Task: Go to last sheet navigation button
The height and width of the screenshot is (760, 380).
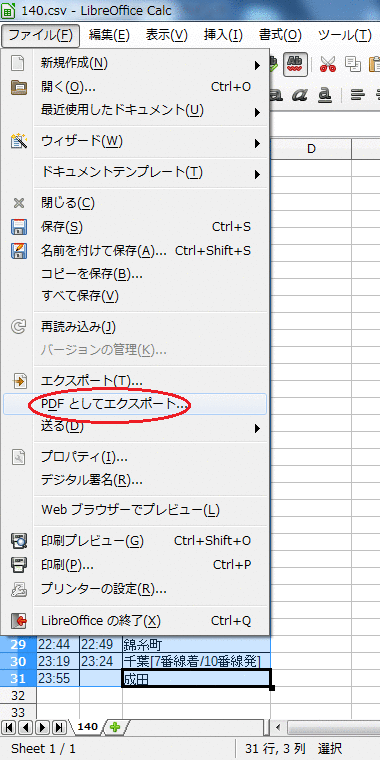Action: tap(59, 727)
